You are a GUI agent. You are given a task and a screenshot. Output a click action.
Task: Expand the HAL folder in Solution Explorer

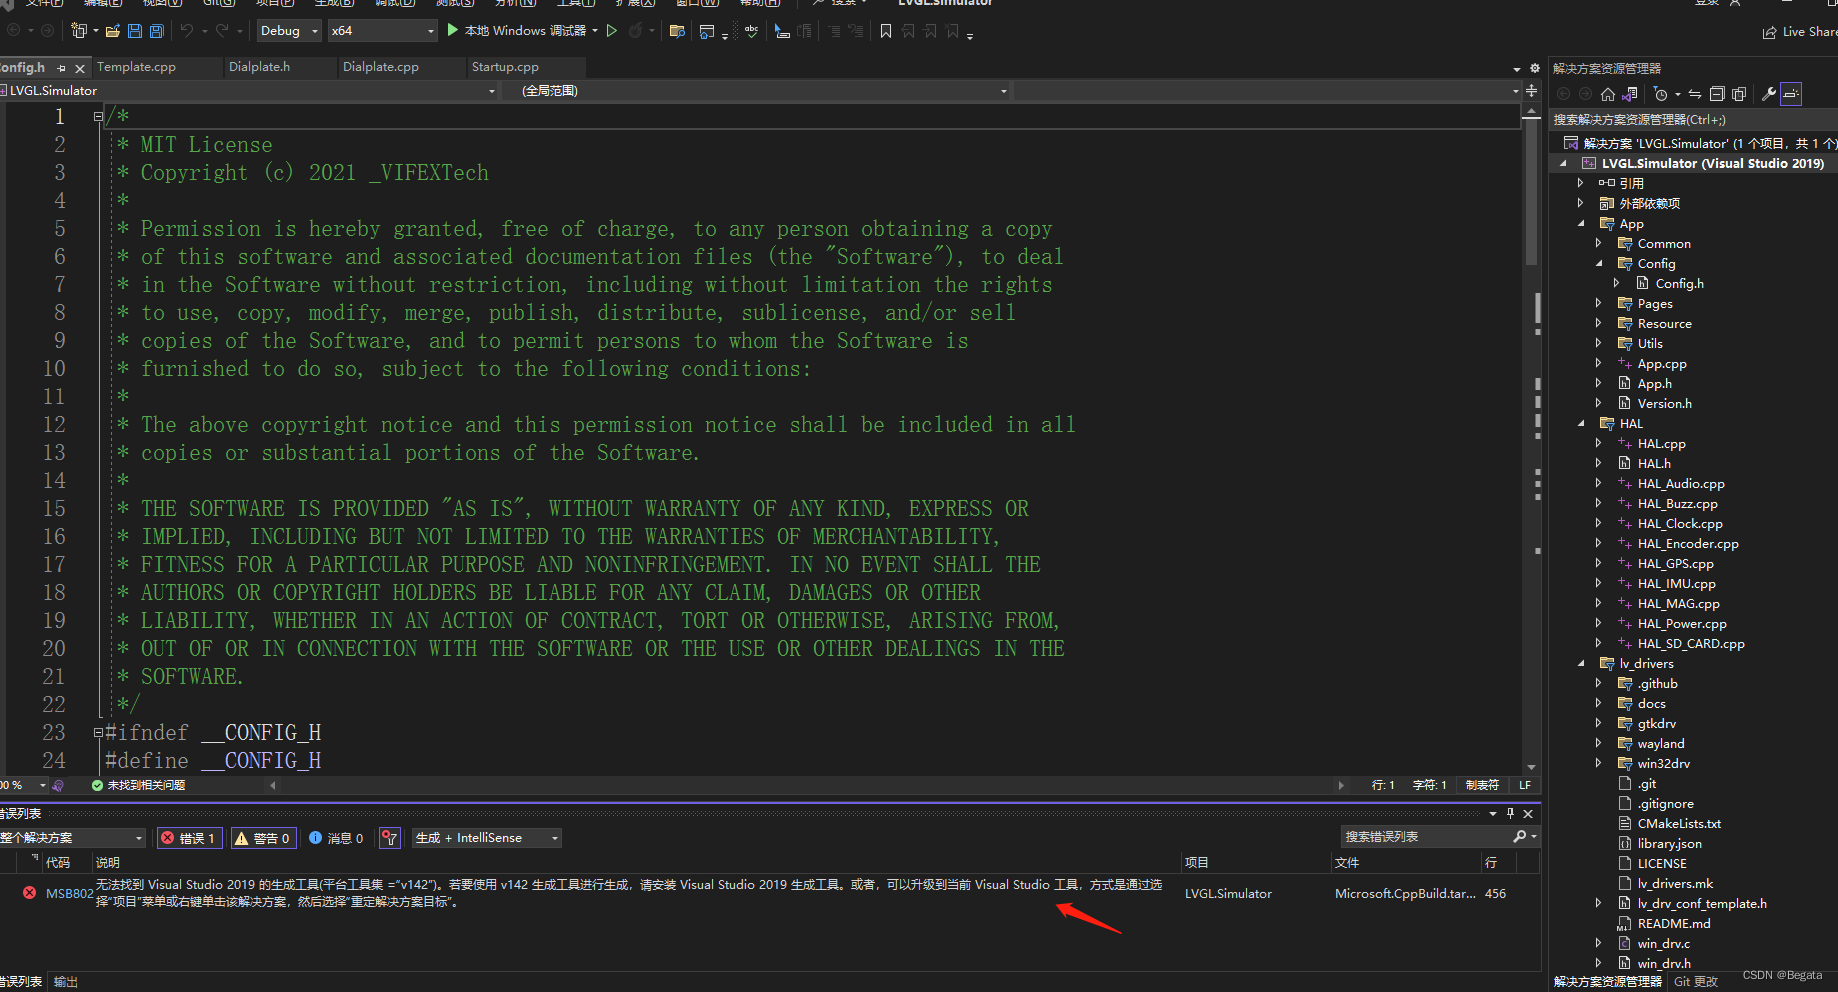click(x=1580, y=423)
